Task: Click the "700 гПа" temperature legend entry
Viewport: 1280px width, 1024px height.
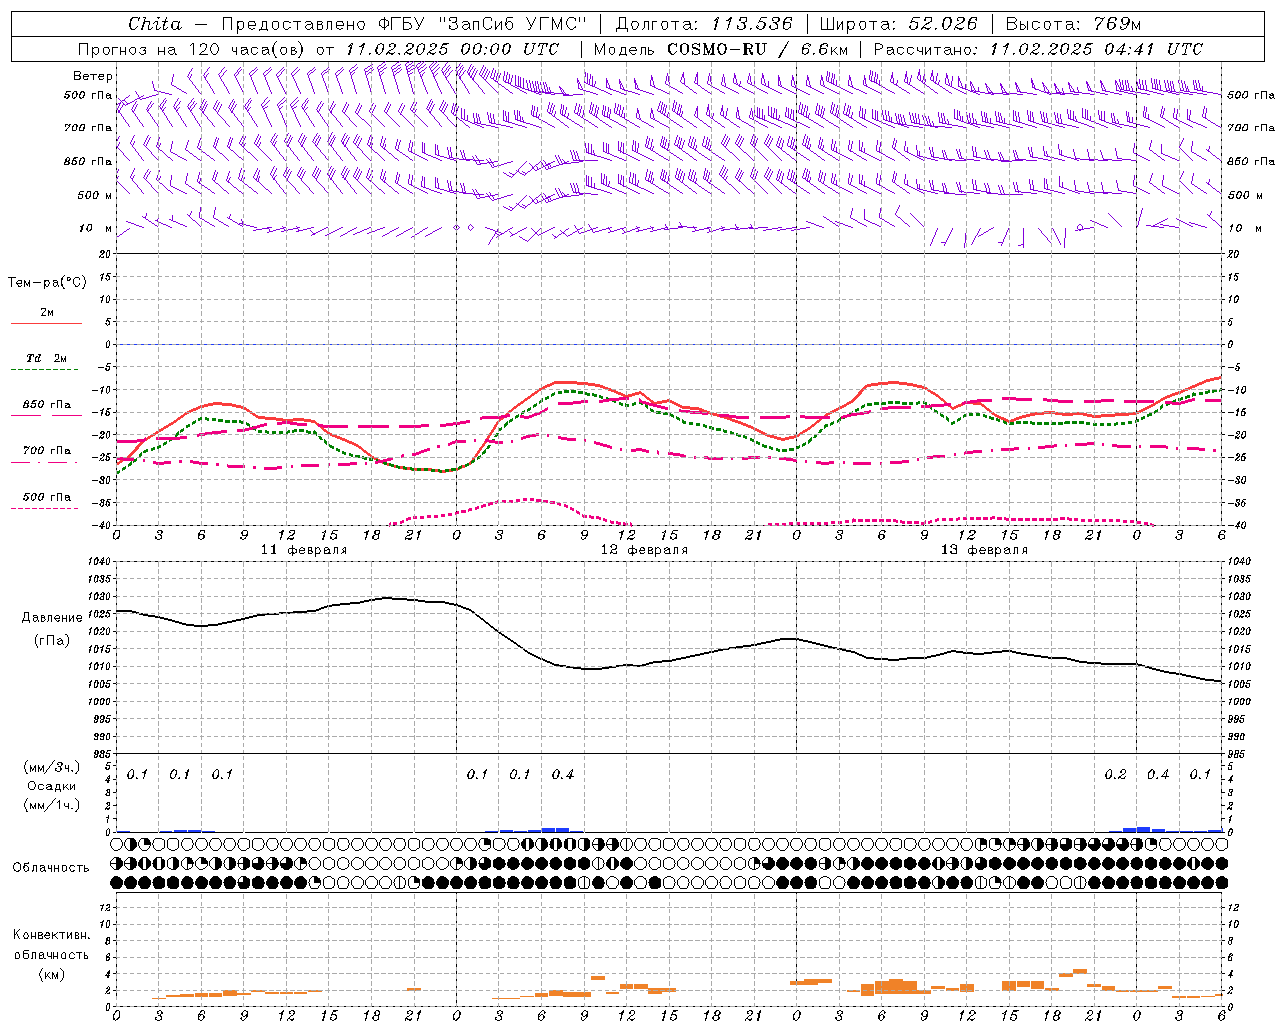Action: (46, 451)
